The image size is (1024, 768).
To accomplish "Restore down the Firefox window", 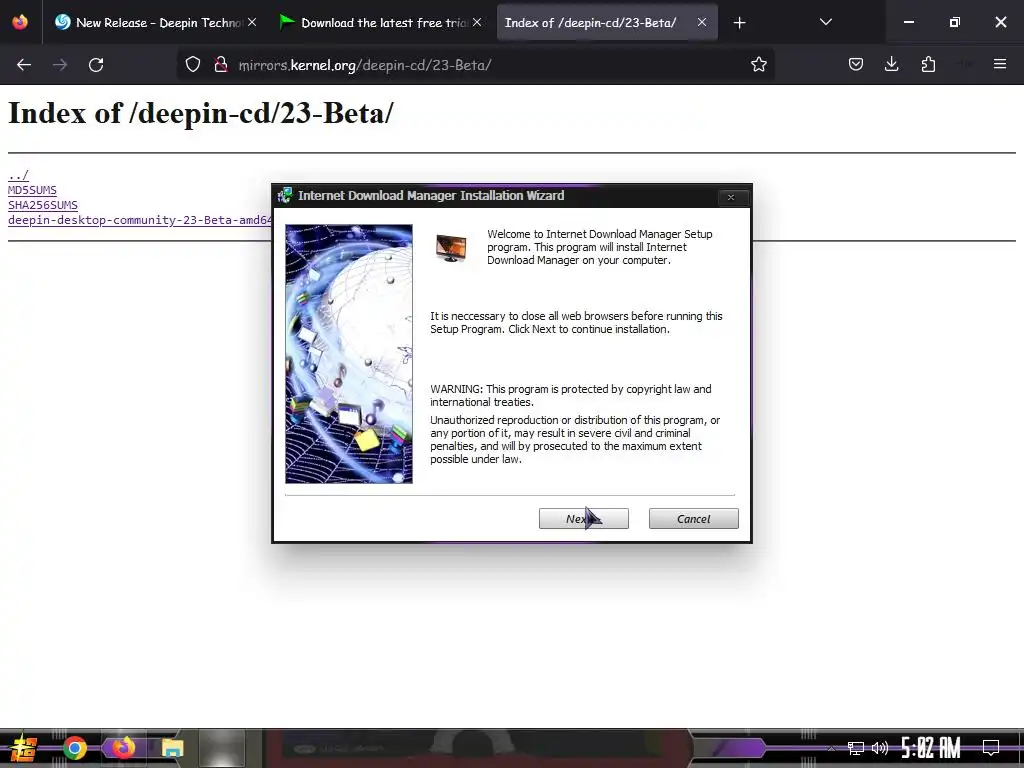I will click(x=955, y=22).
